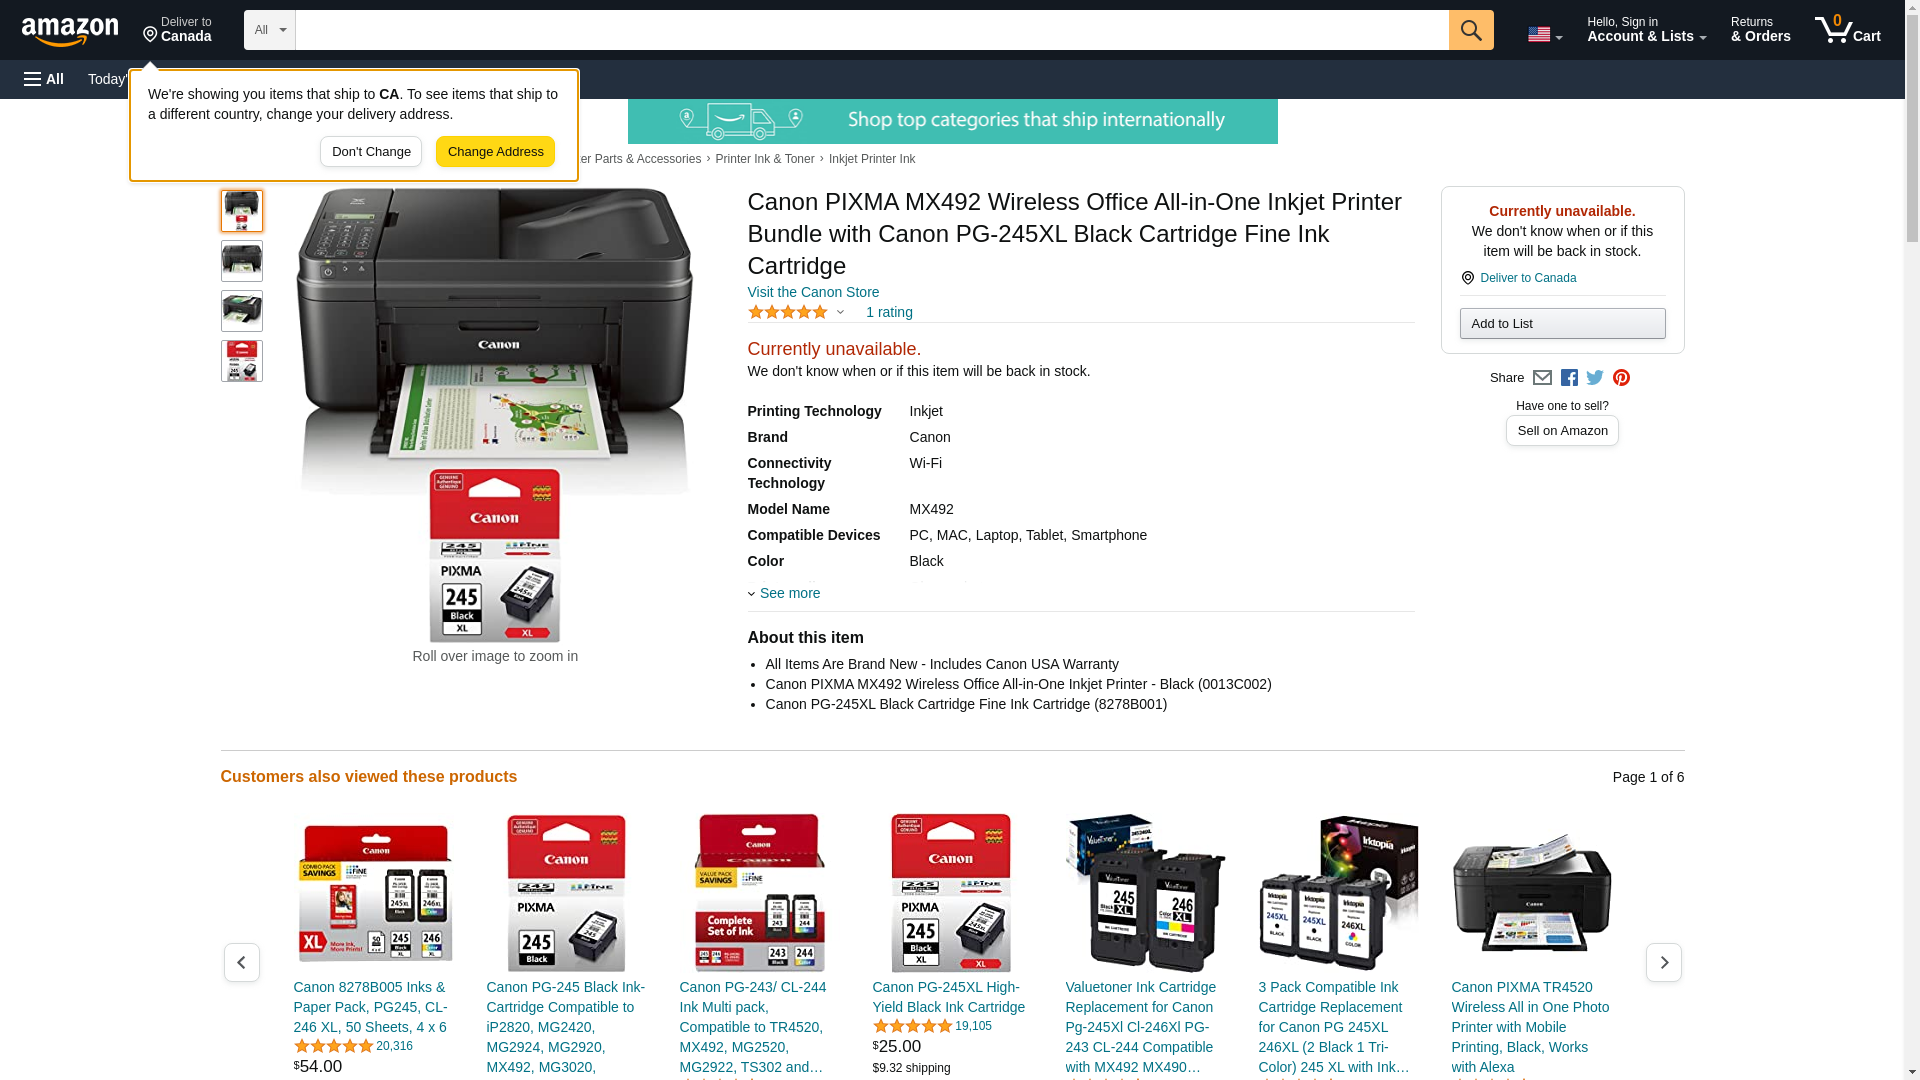
Task: Expand Account & Lists dropdown
Action: click(1646, 30)
